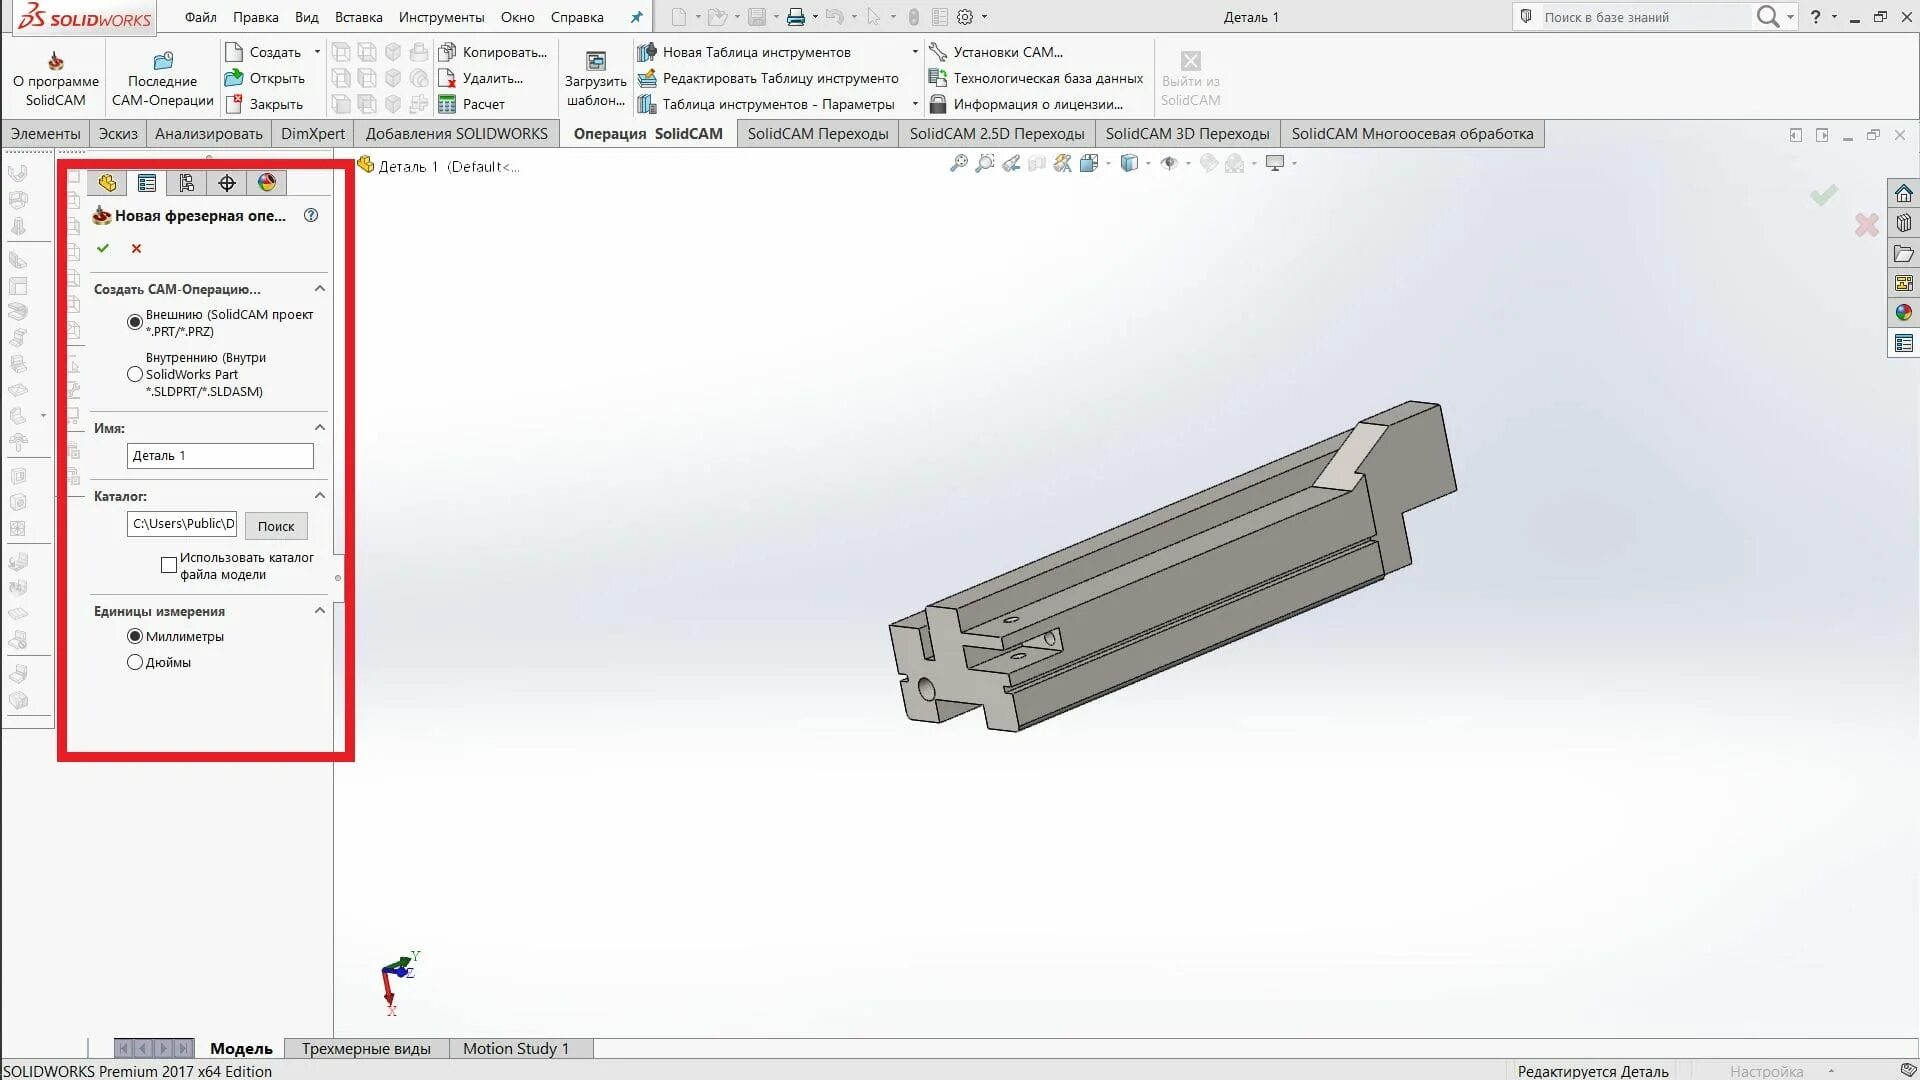Screen dimensions: 1920x1080
Task: Select the Zoom to Area tool
Action: point(985,163)
